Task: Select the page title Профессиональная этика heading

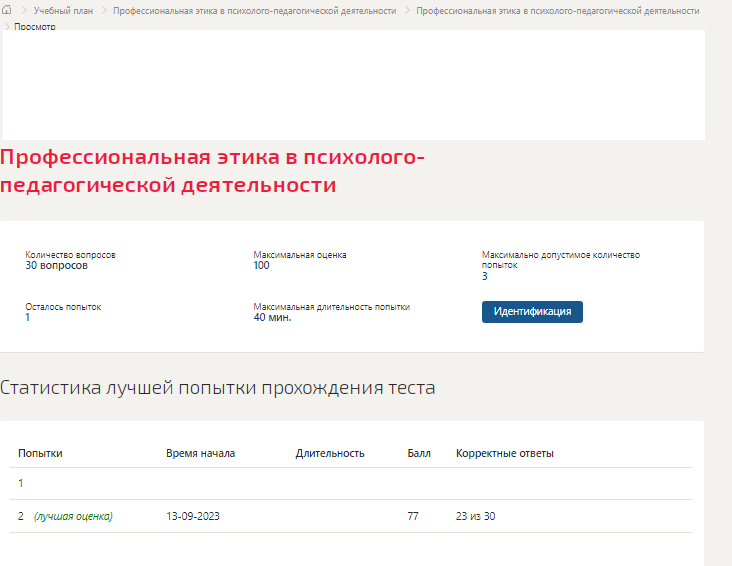Action: click(212, 171)
